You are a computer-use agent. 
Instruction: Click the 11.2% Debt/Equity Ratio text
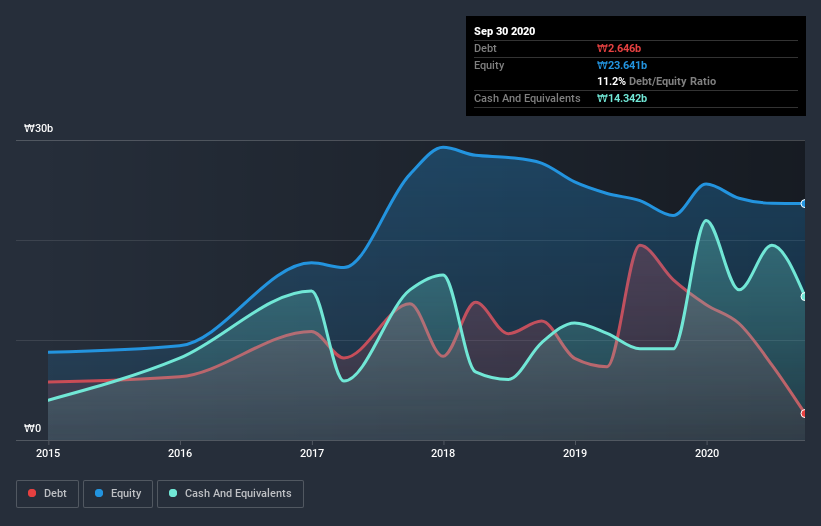(x=657, y=81)
